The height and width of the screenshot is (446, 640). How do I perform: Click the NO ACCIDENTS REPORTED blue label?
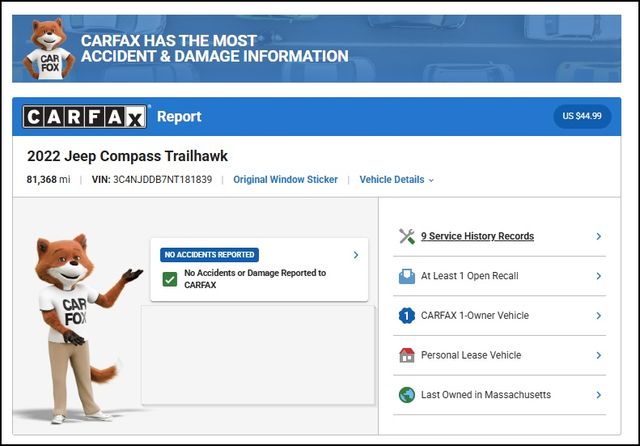(209, 255)
